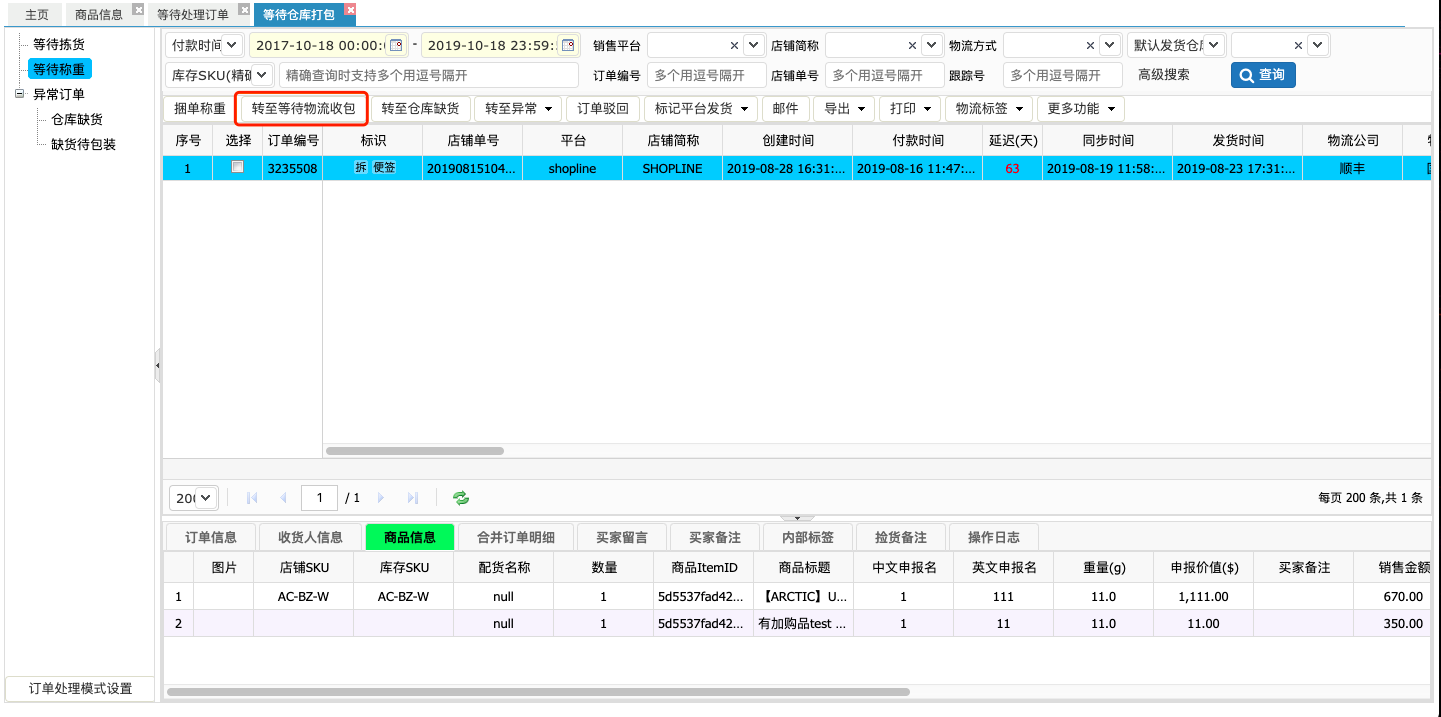Open the calendar picker for start date

click(396, 45)
